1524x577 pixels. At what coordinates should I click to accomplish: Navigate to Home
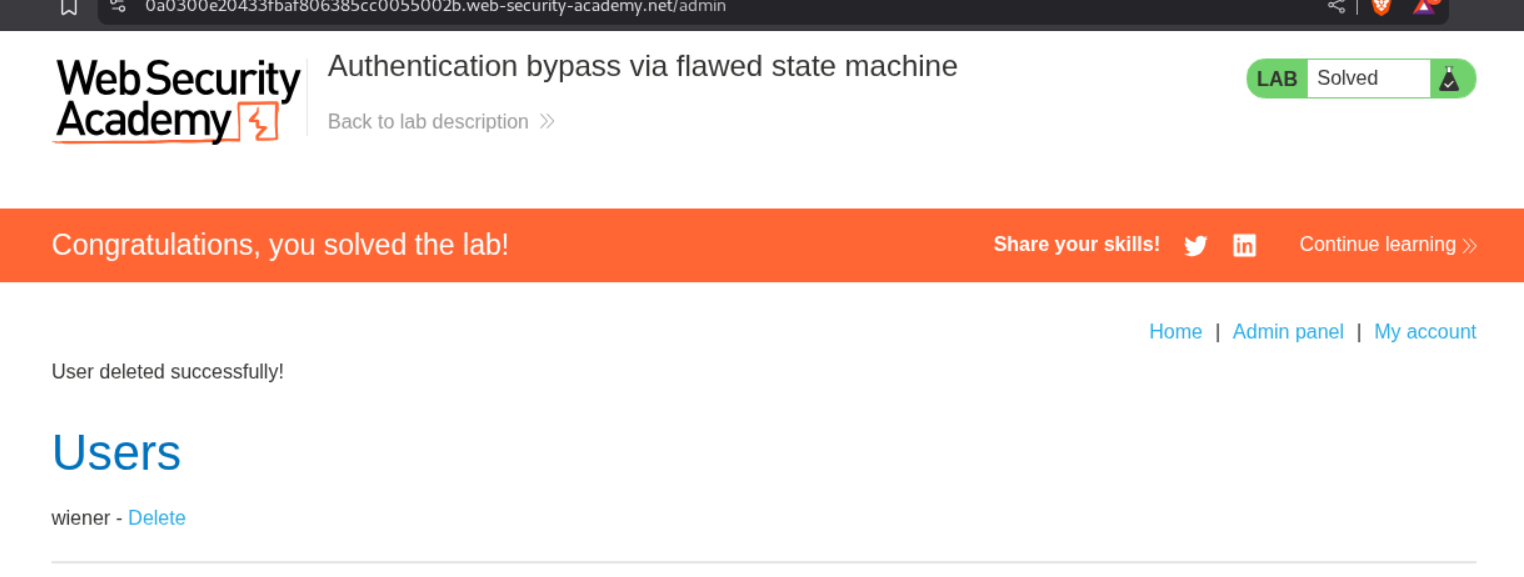click(1175, 332)
